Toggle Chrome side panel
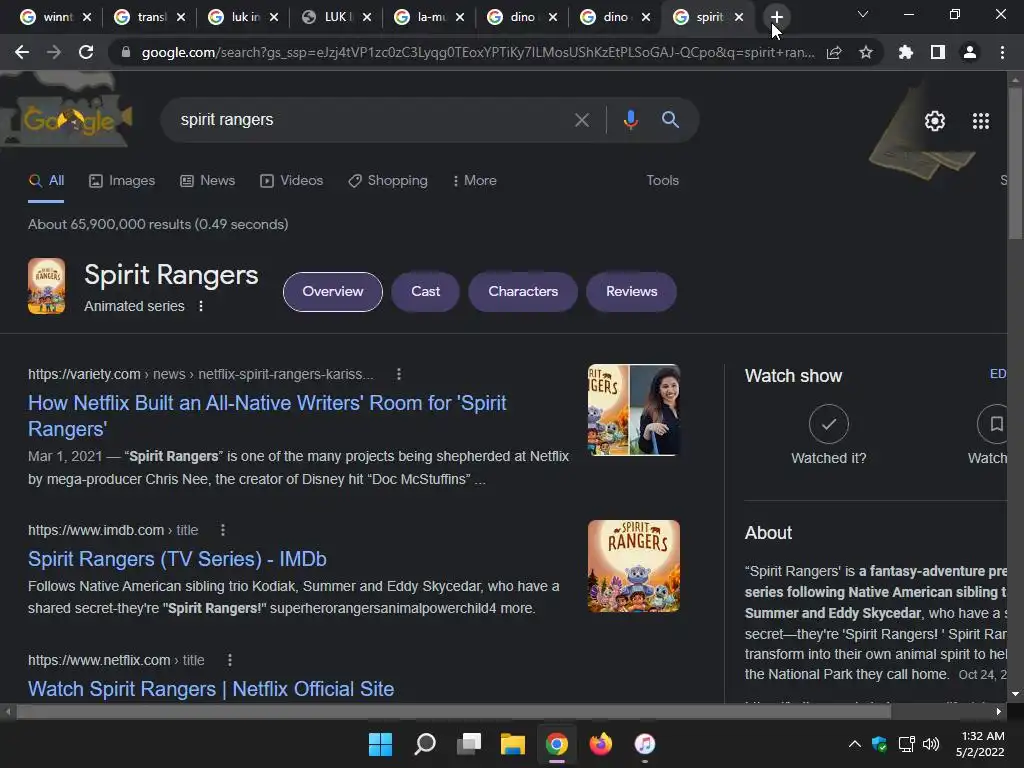The height and width of the screenshot is (768, 1024). click(938, 52)
